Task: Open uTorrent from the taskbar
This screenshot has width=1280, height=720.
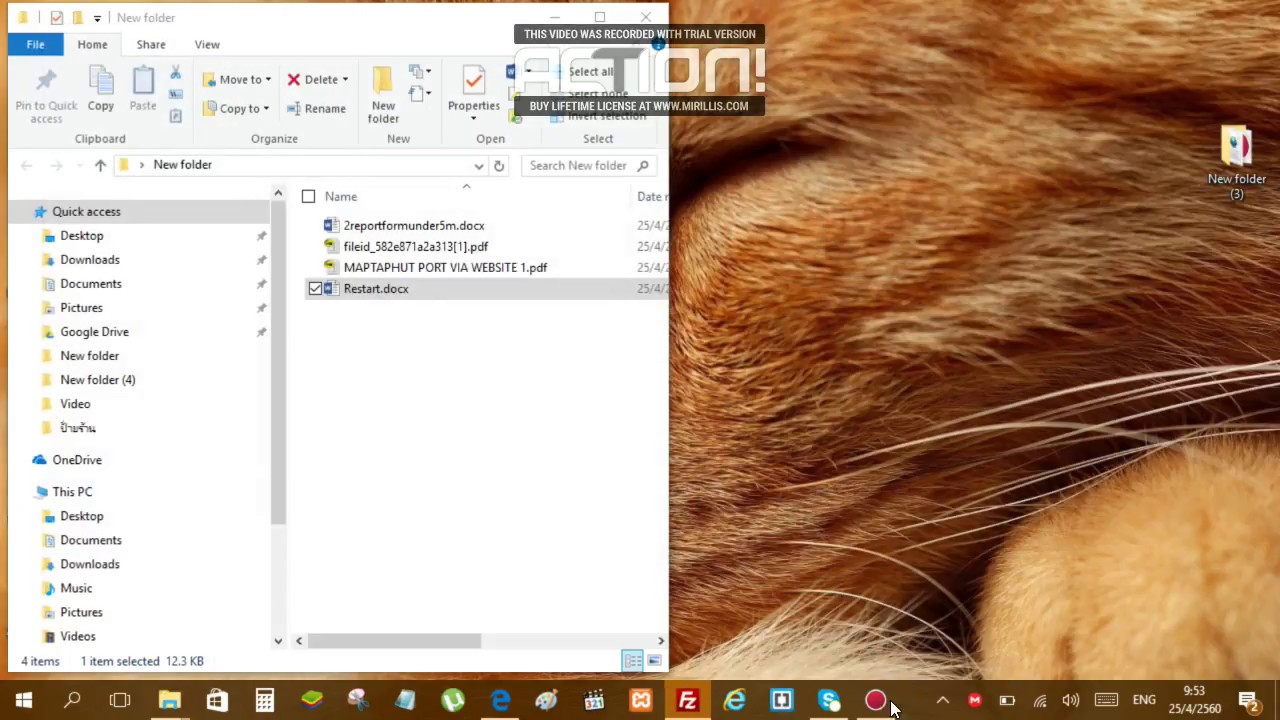Action: [452, 700]
